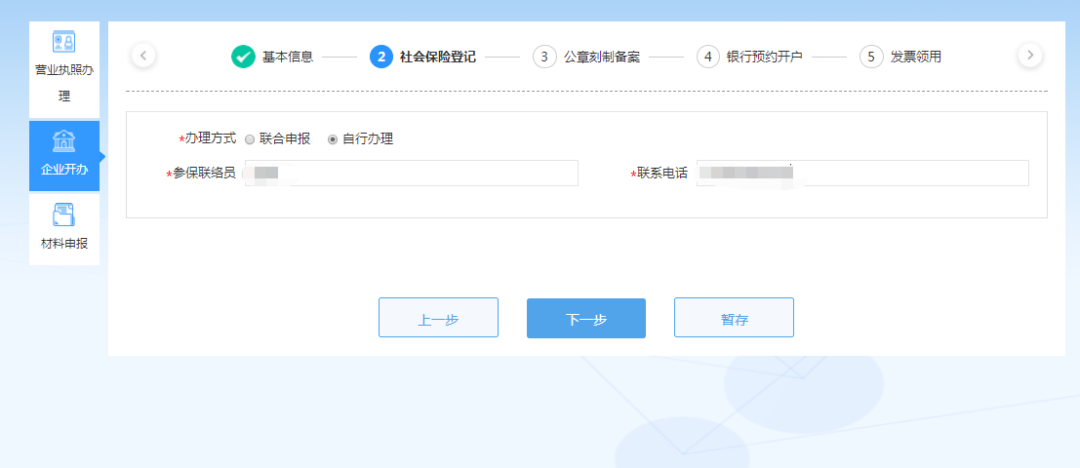Save draft using 暂存 button
Viewport: 1080px width, 468px height.
tap(733, 319)
